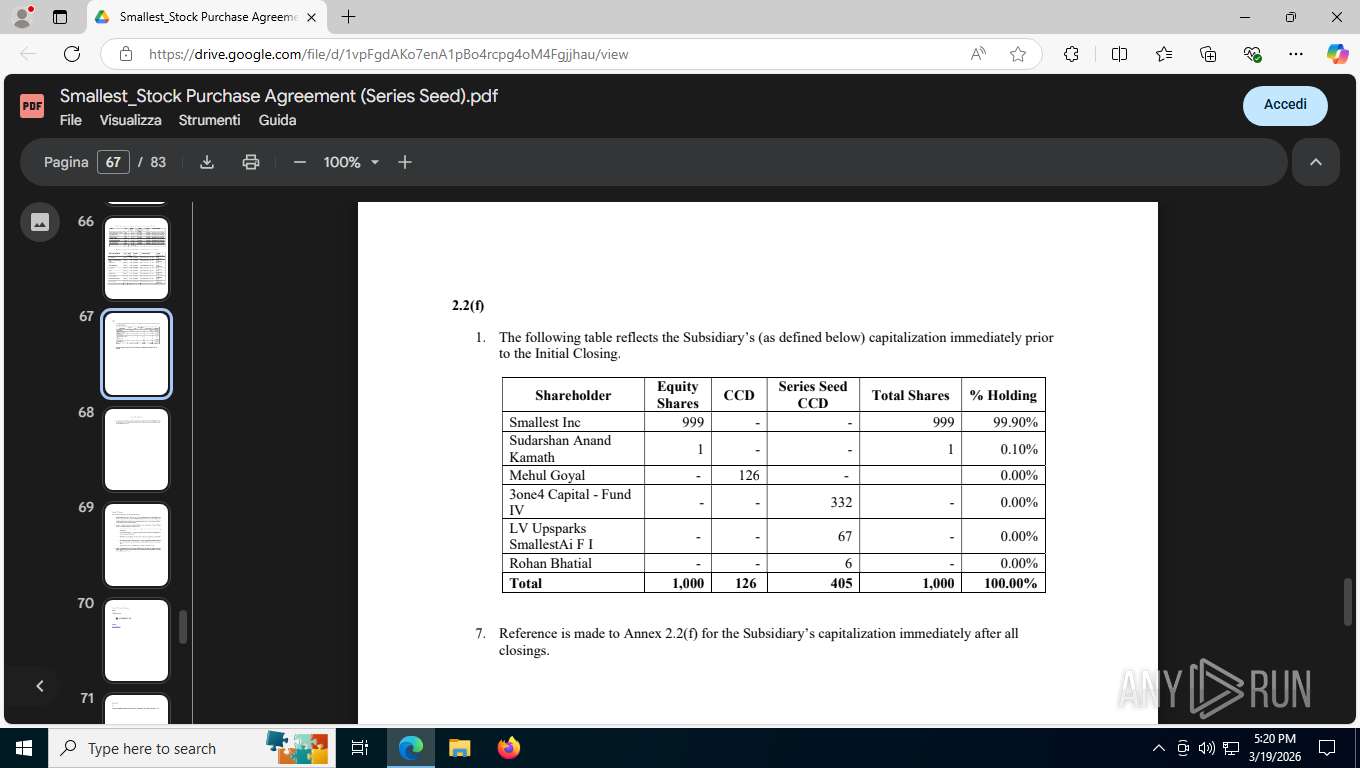Open page 66 thumbnail

pos(136,257)
